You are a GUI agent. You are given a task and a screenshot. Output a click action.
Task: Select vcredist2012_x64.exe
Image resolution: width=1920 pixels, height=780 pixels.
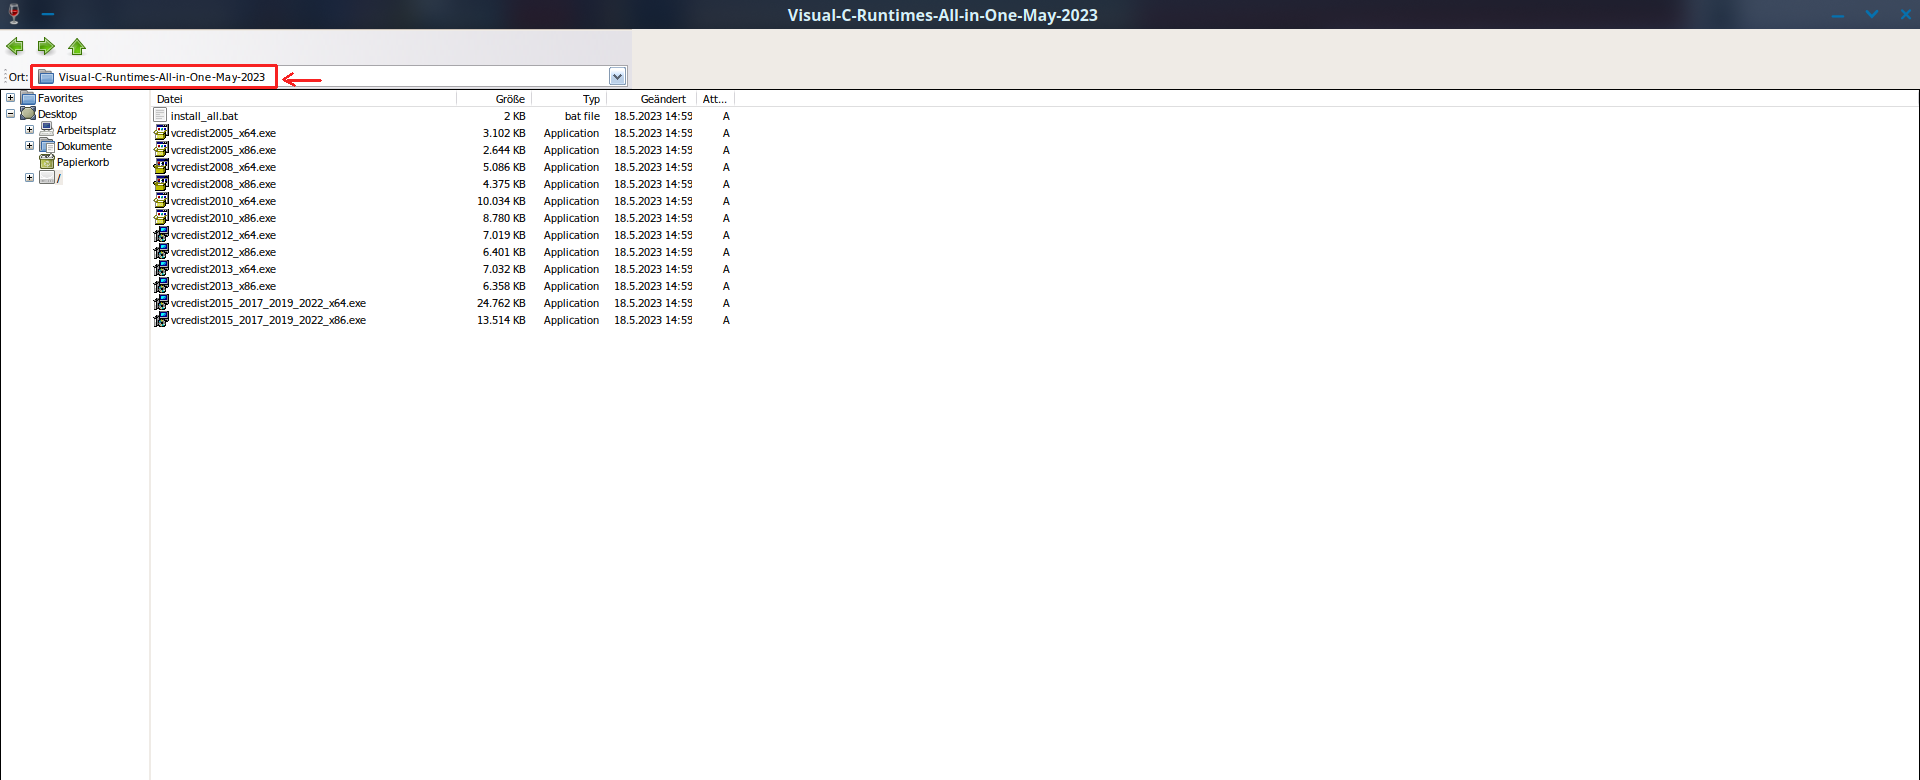[x=223, y=235]
